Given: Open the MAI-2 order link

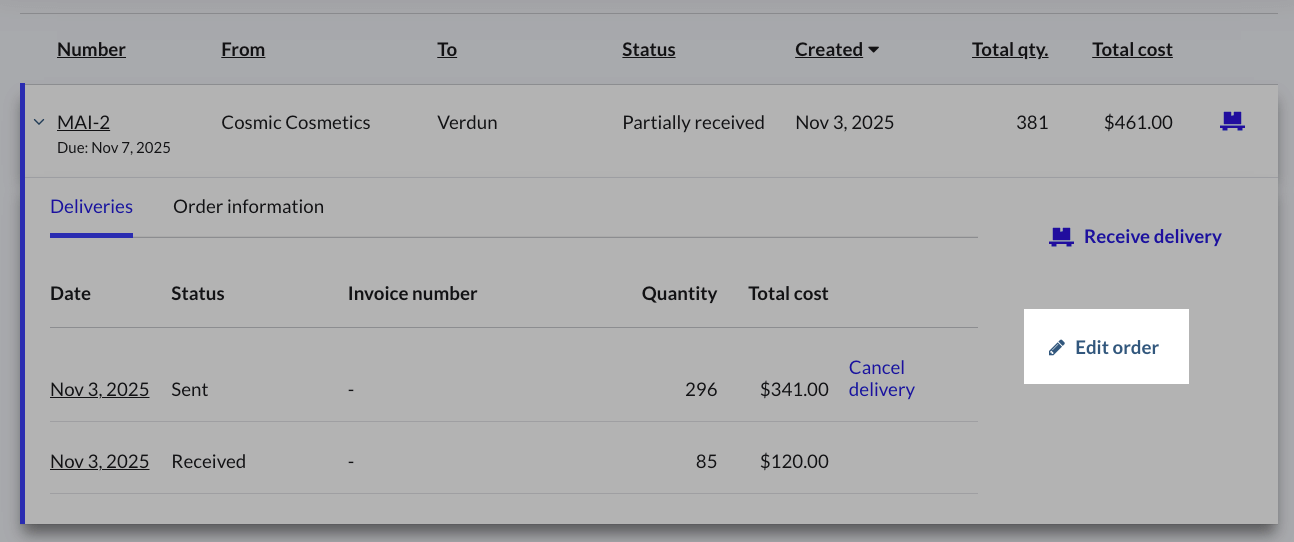Looking at the screenshot, I should tap(83, 122).
